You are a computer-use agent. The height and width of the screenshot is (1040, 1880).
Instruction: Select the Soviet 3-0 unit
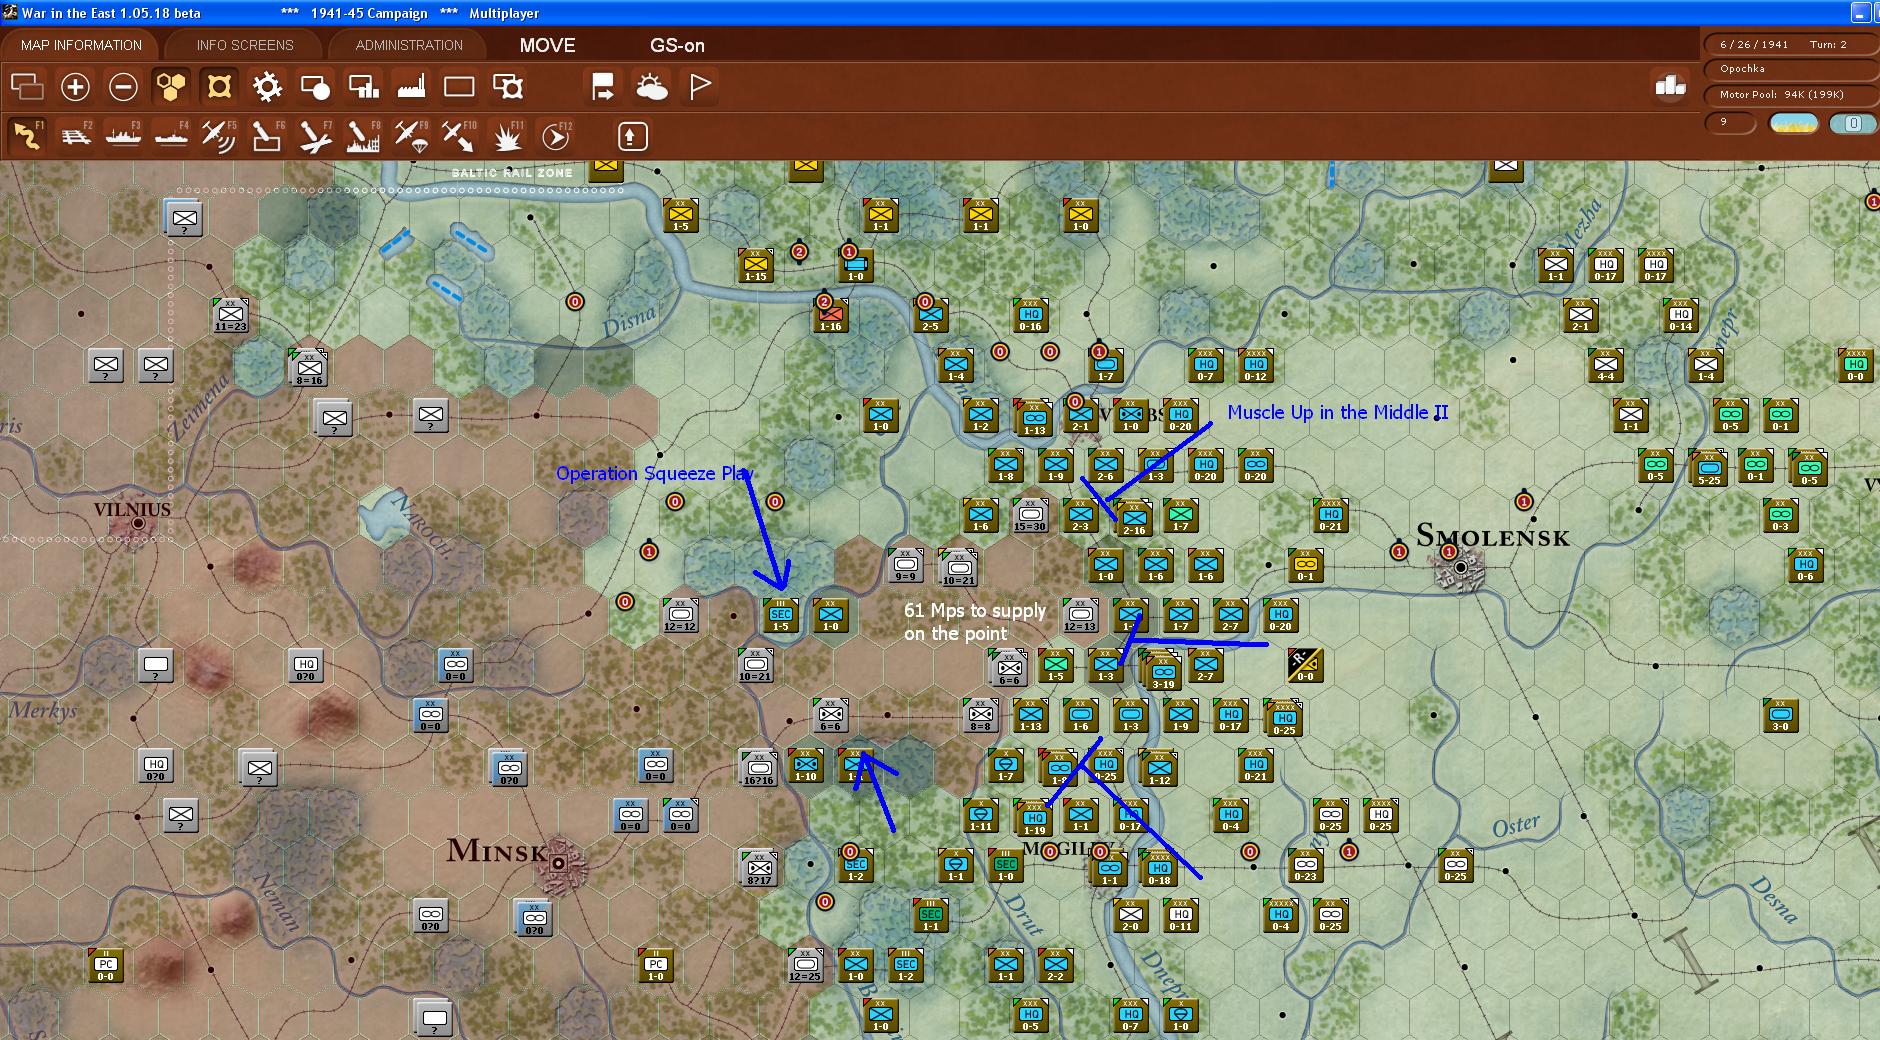tap(1780, 715)
